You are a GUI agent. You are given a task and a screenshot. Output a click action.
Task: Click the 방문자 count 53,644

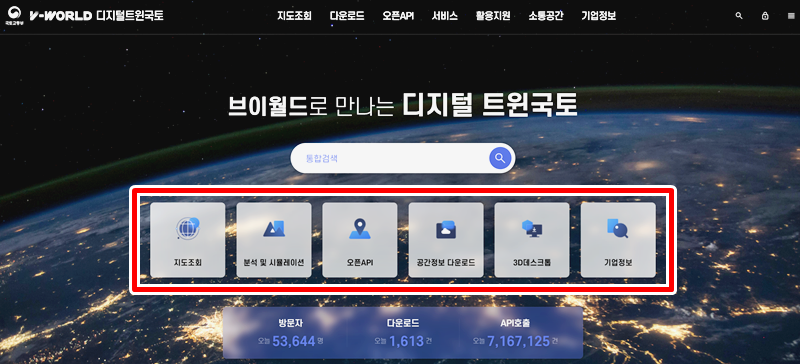[295, 341]
